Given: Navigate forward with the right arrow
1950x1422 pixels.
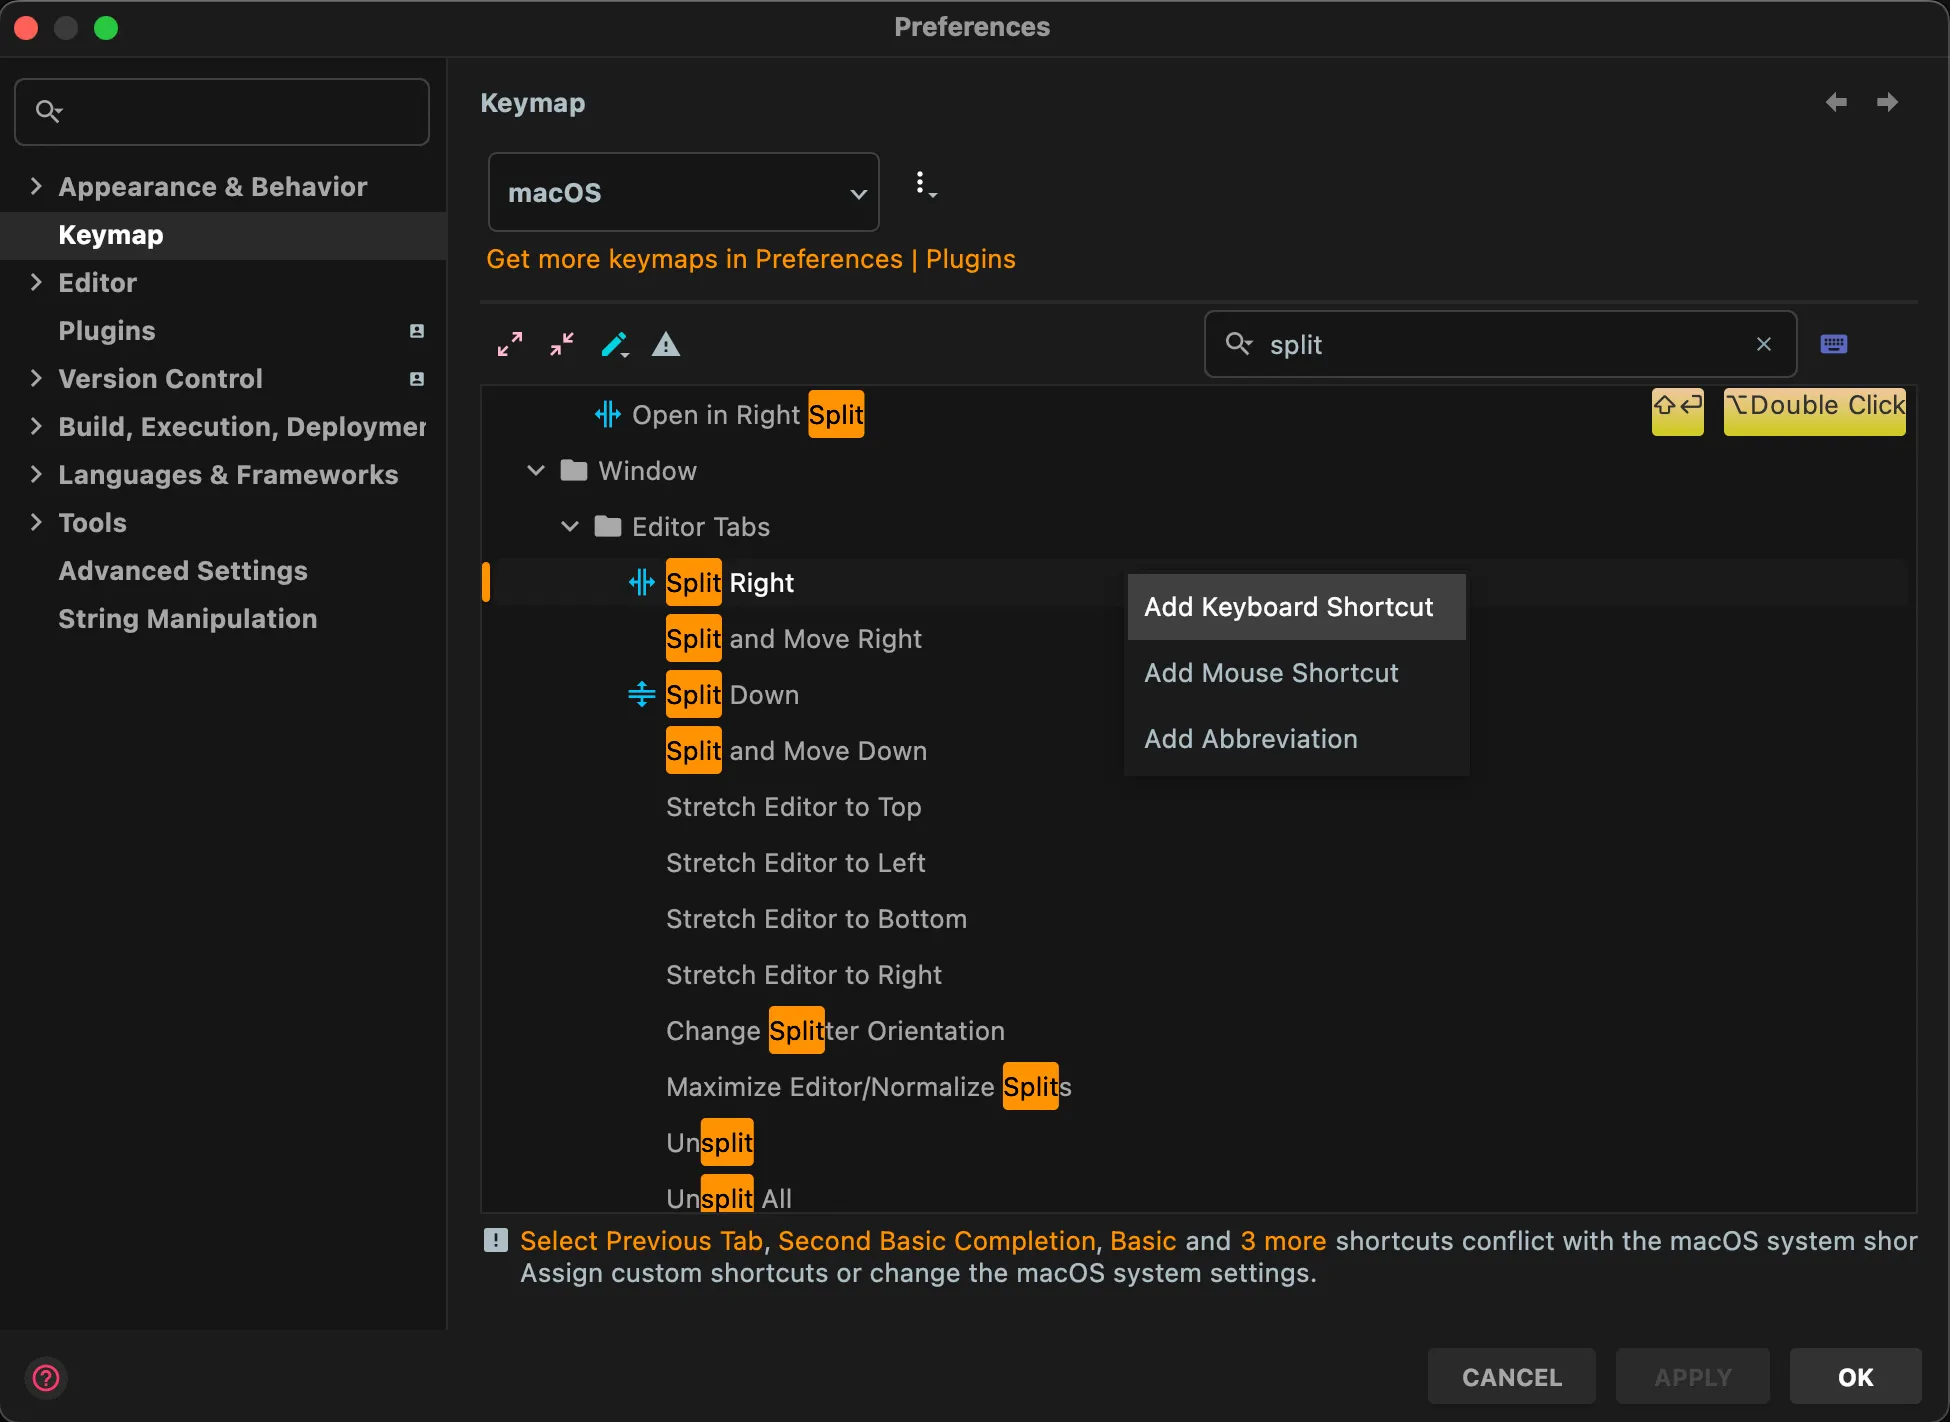Looking at the screenshot, I should pyautogui.click(x=1888, y=102).
